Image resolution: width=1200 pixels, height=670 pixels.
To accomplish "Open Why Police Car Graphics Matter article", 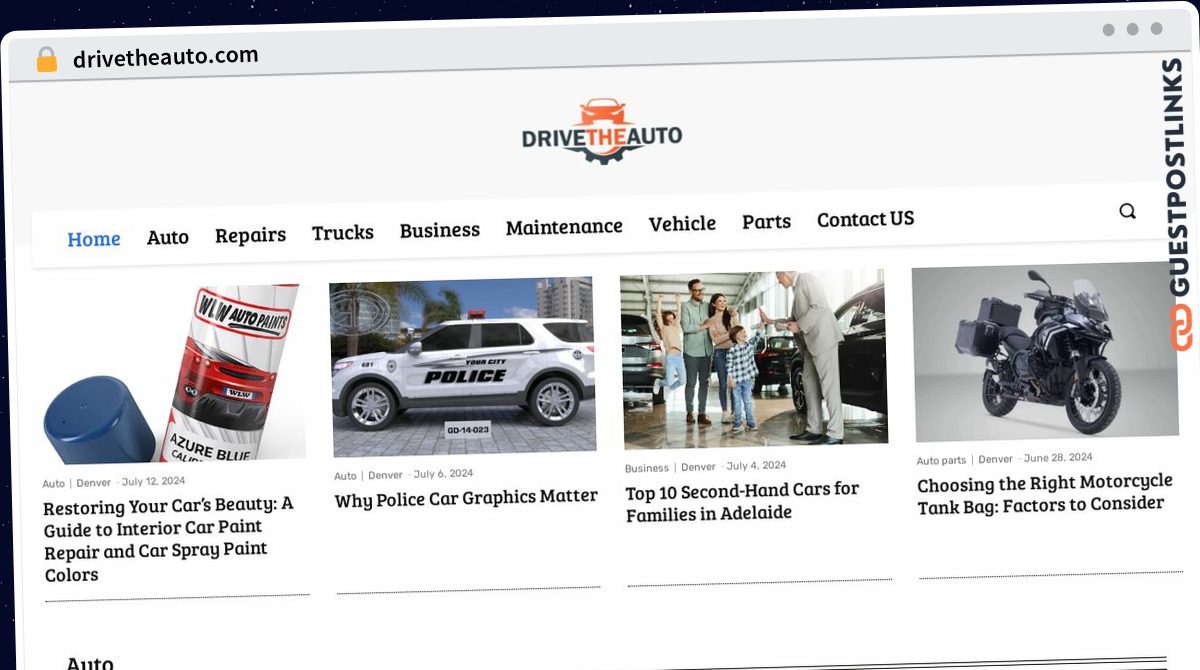I will 466,498.
